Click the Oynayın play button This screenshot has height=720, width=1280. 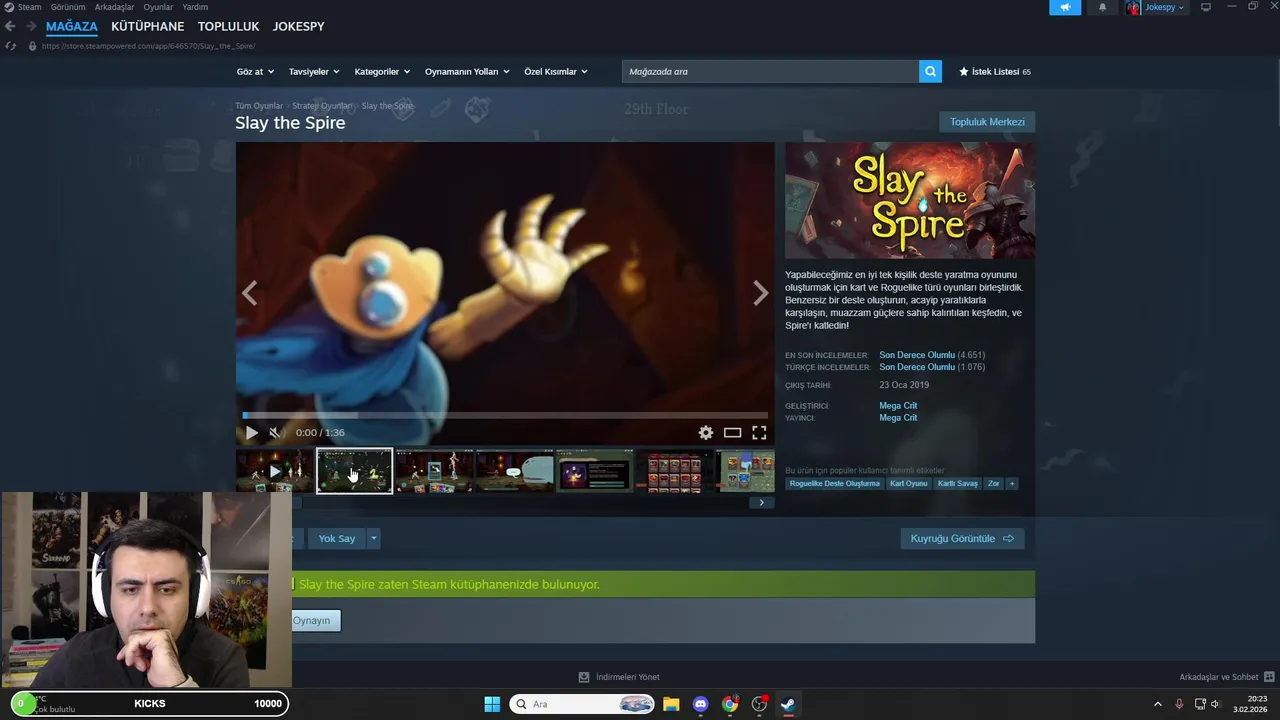pyautogui.click(x=316, y=620)
